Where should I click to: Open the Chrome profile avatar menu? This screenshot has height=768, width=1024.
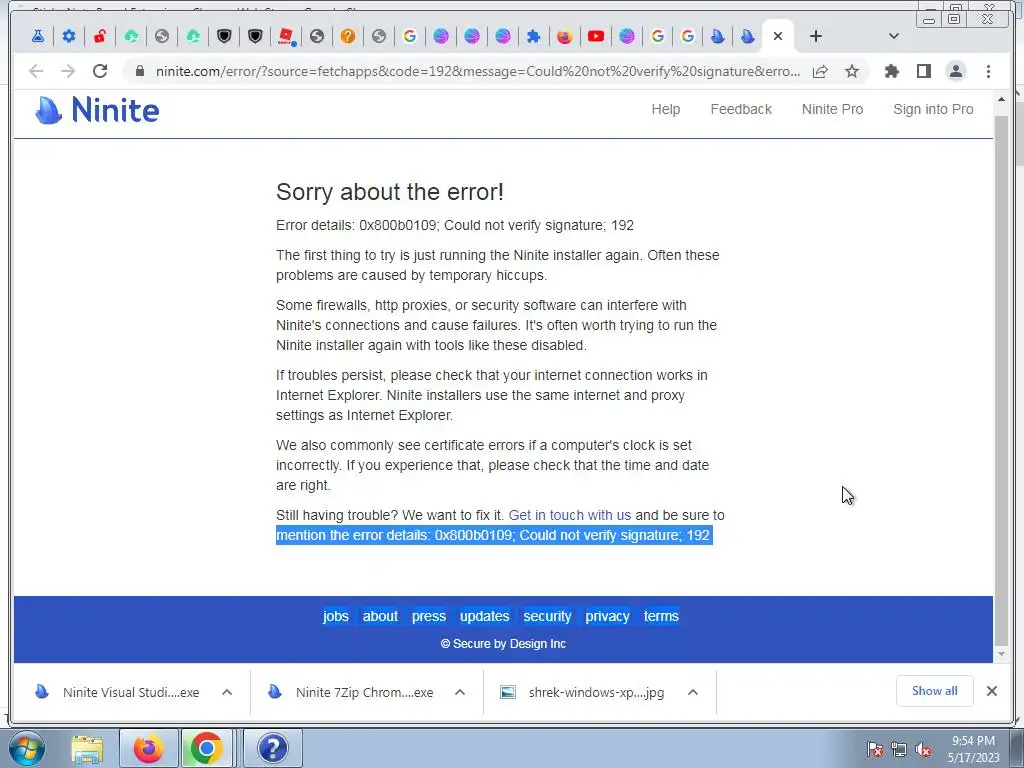(956, 71)
